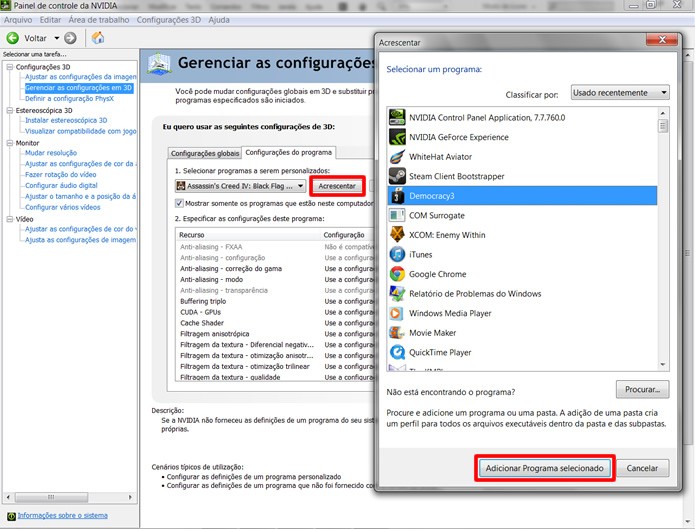Collapse the Monitor tree node
The height and width of the screenshot is (529, 695).
coord(9,143)
